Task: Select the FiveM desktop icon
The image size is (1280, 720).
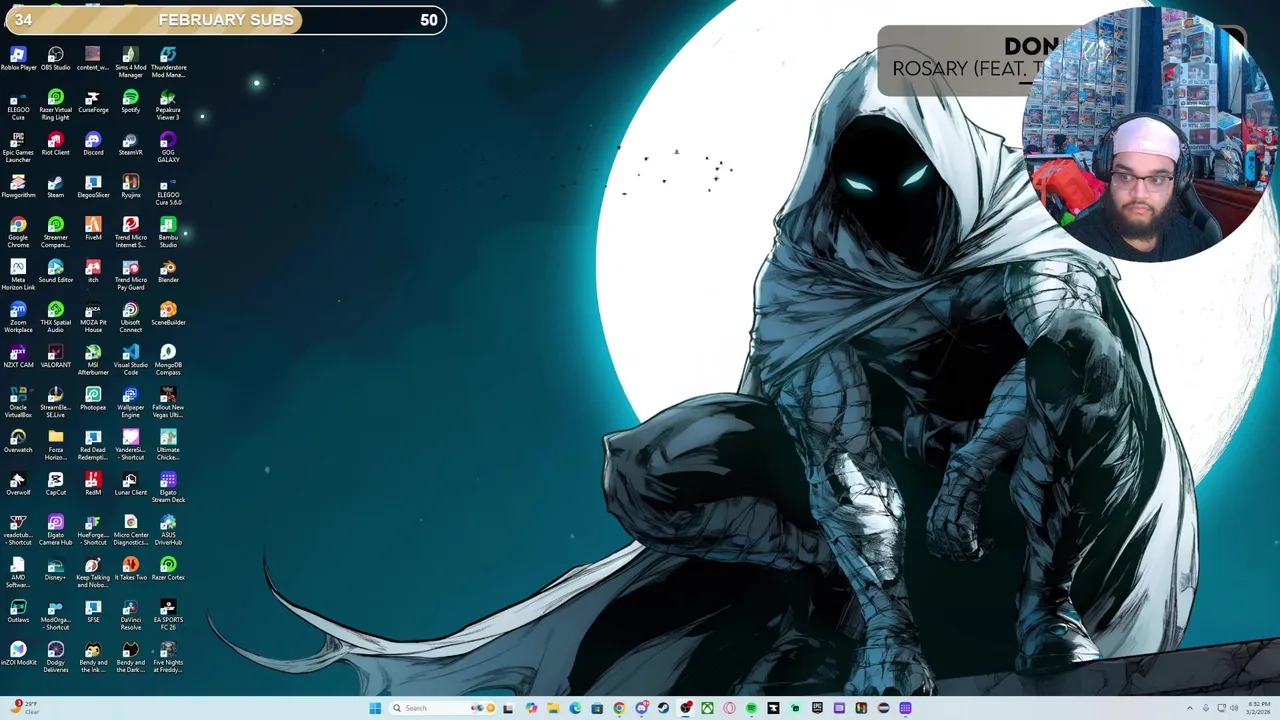Action: click(x=93, y=229)
